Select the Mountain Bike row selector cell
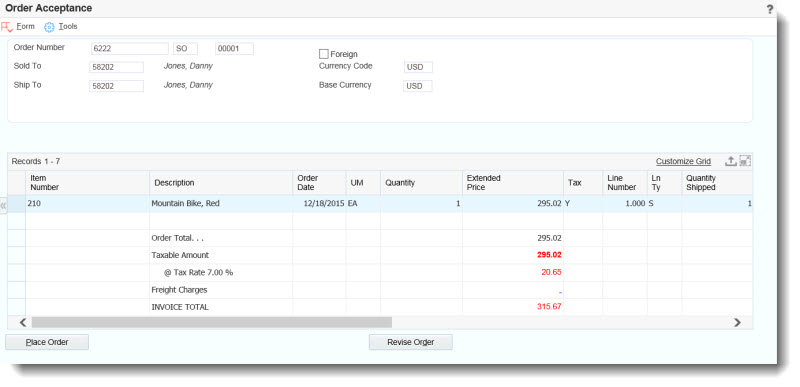800x387 pixels. 16,203
